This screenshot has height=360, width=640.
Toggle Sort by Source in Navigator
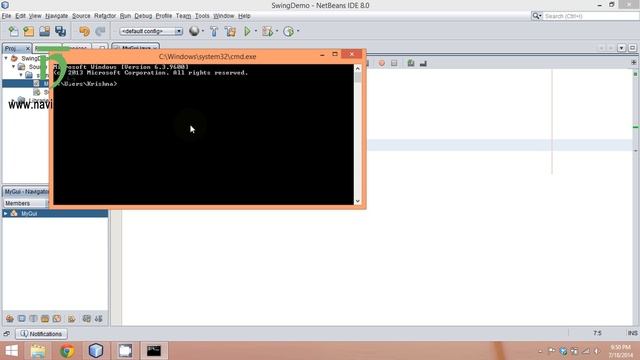(98, 319)
